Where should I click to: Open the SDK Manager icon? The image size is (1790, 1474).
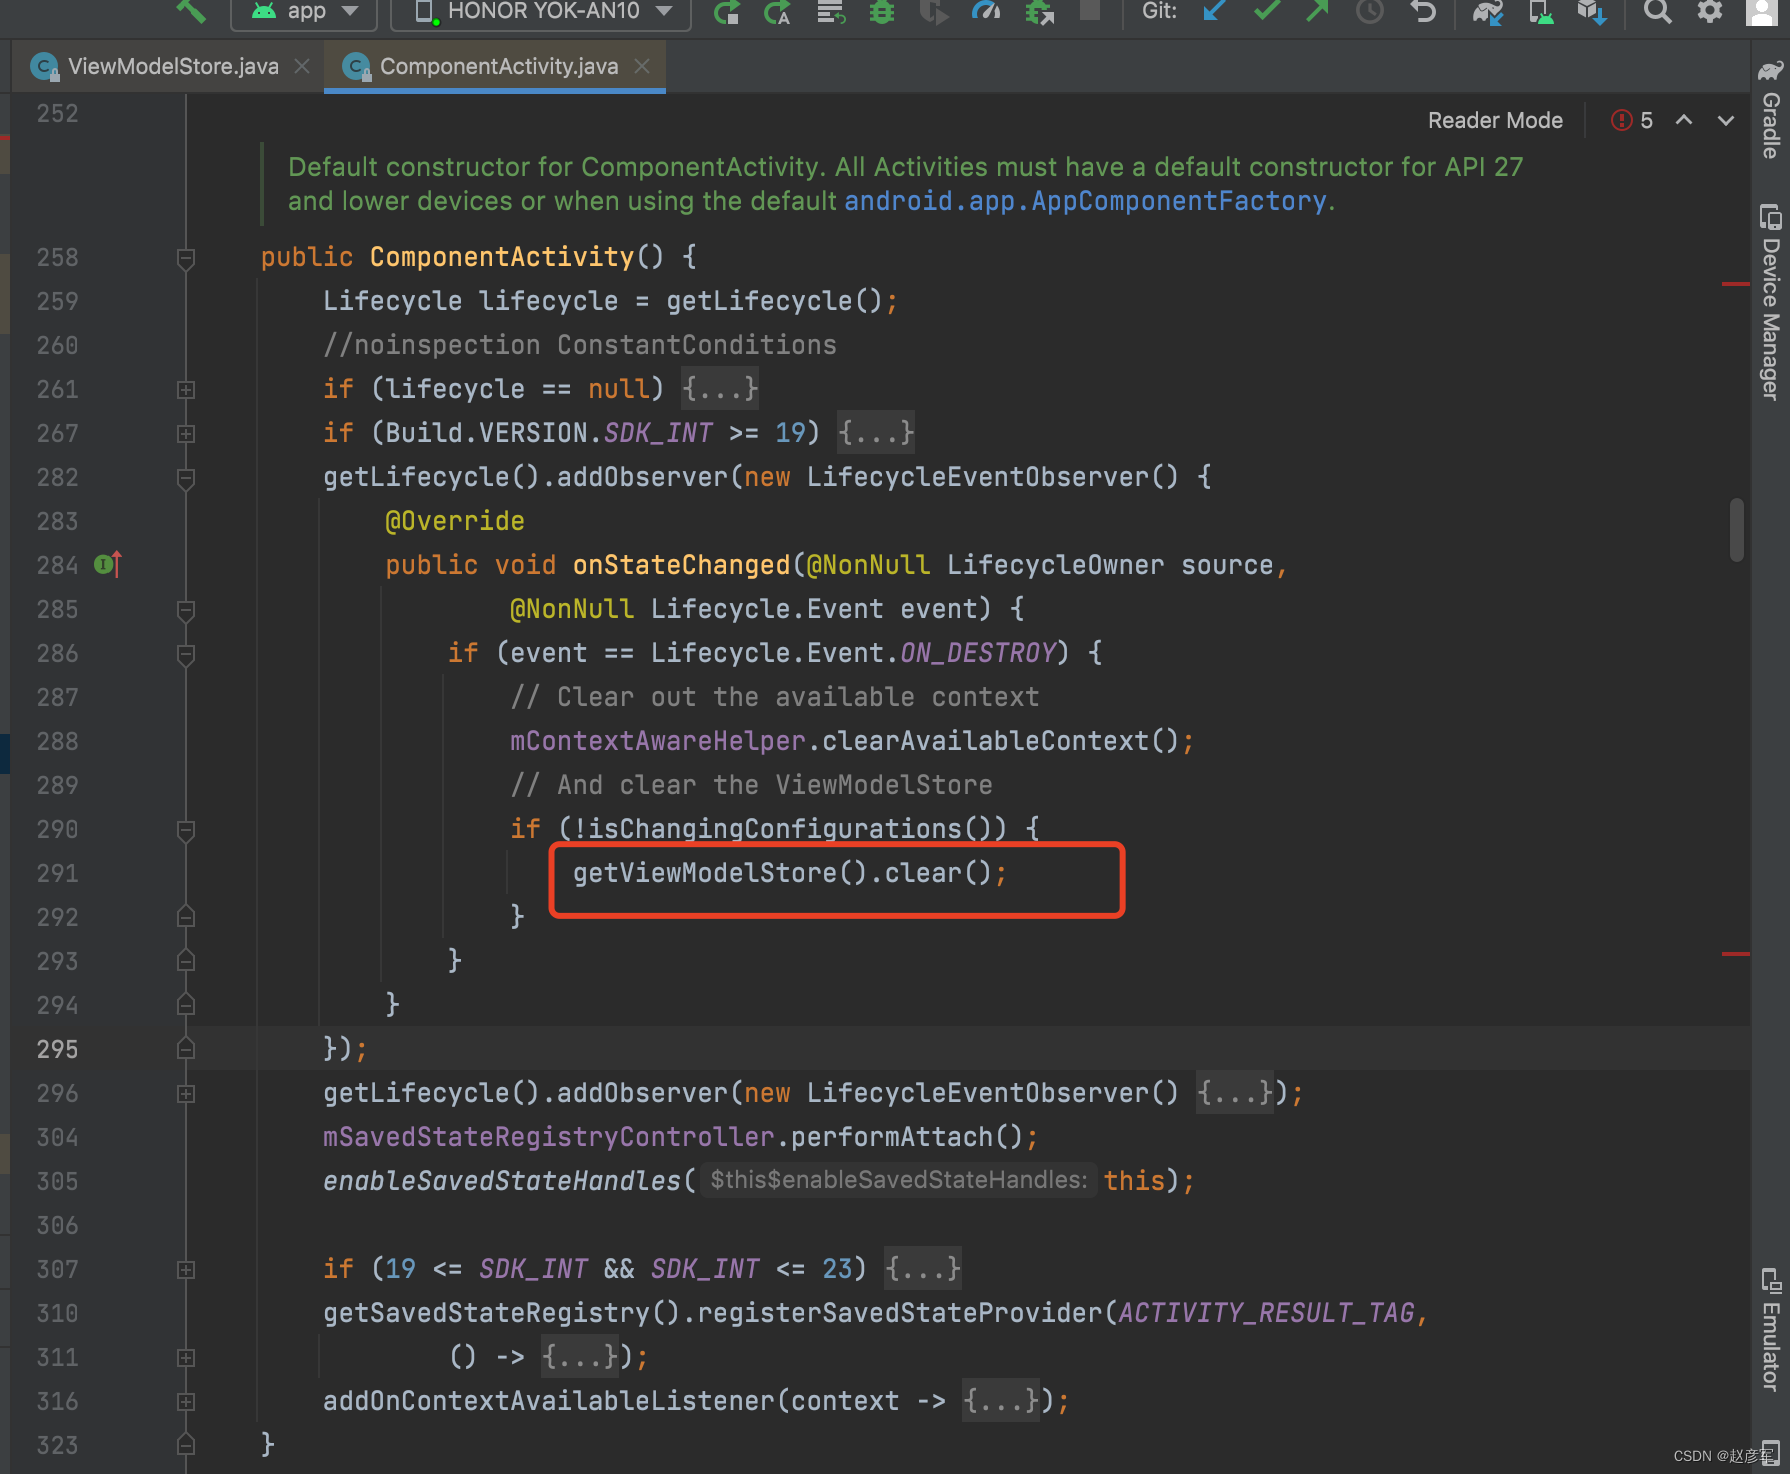tap(1592, 12)
